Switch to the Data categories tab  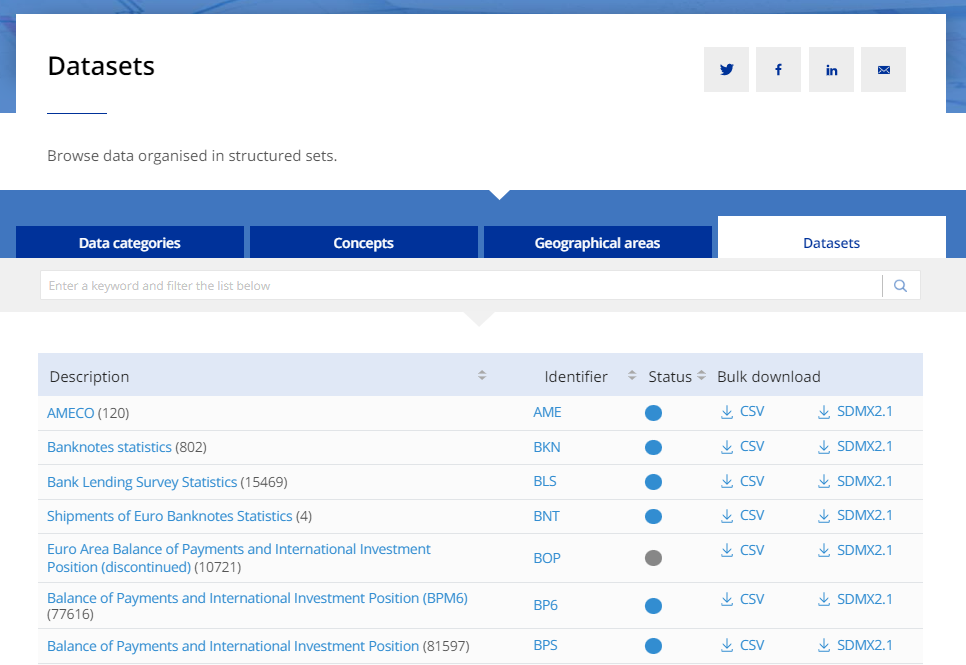(x=130, y=242)
